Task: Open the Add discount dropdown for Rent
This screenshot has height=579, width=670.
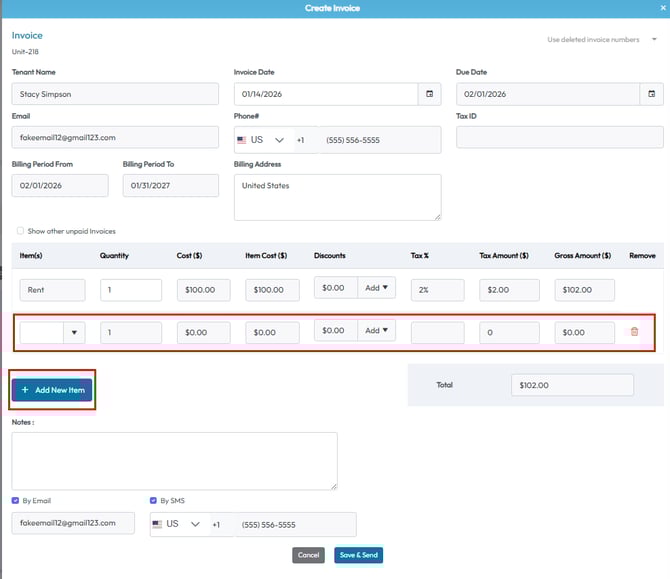Action: [379, 288]
